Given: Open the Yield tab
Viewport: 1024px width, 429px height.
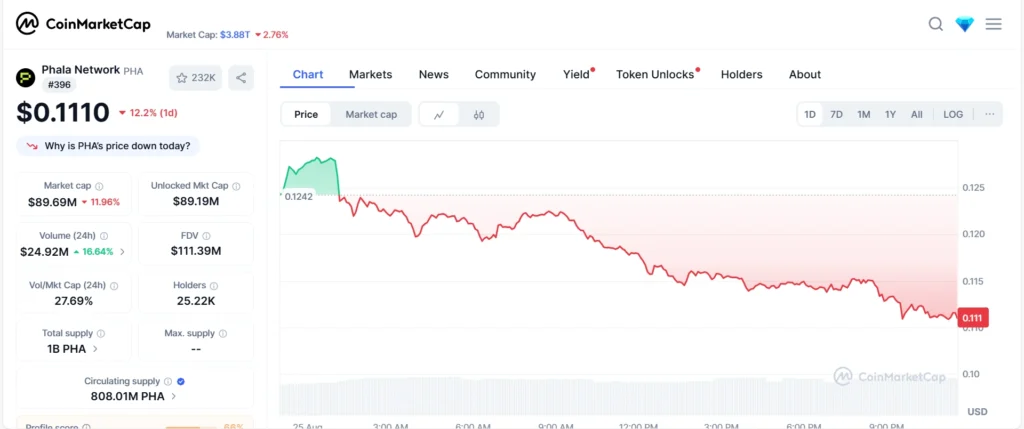Looking at the screenshot, I should pos(577,74).
